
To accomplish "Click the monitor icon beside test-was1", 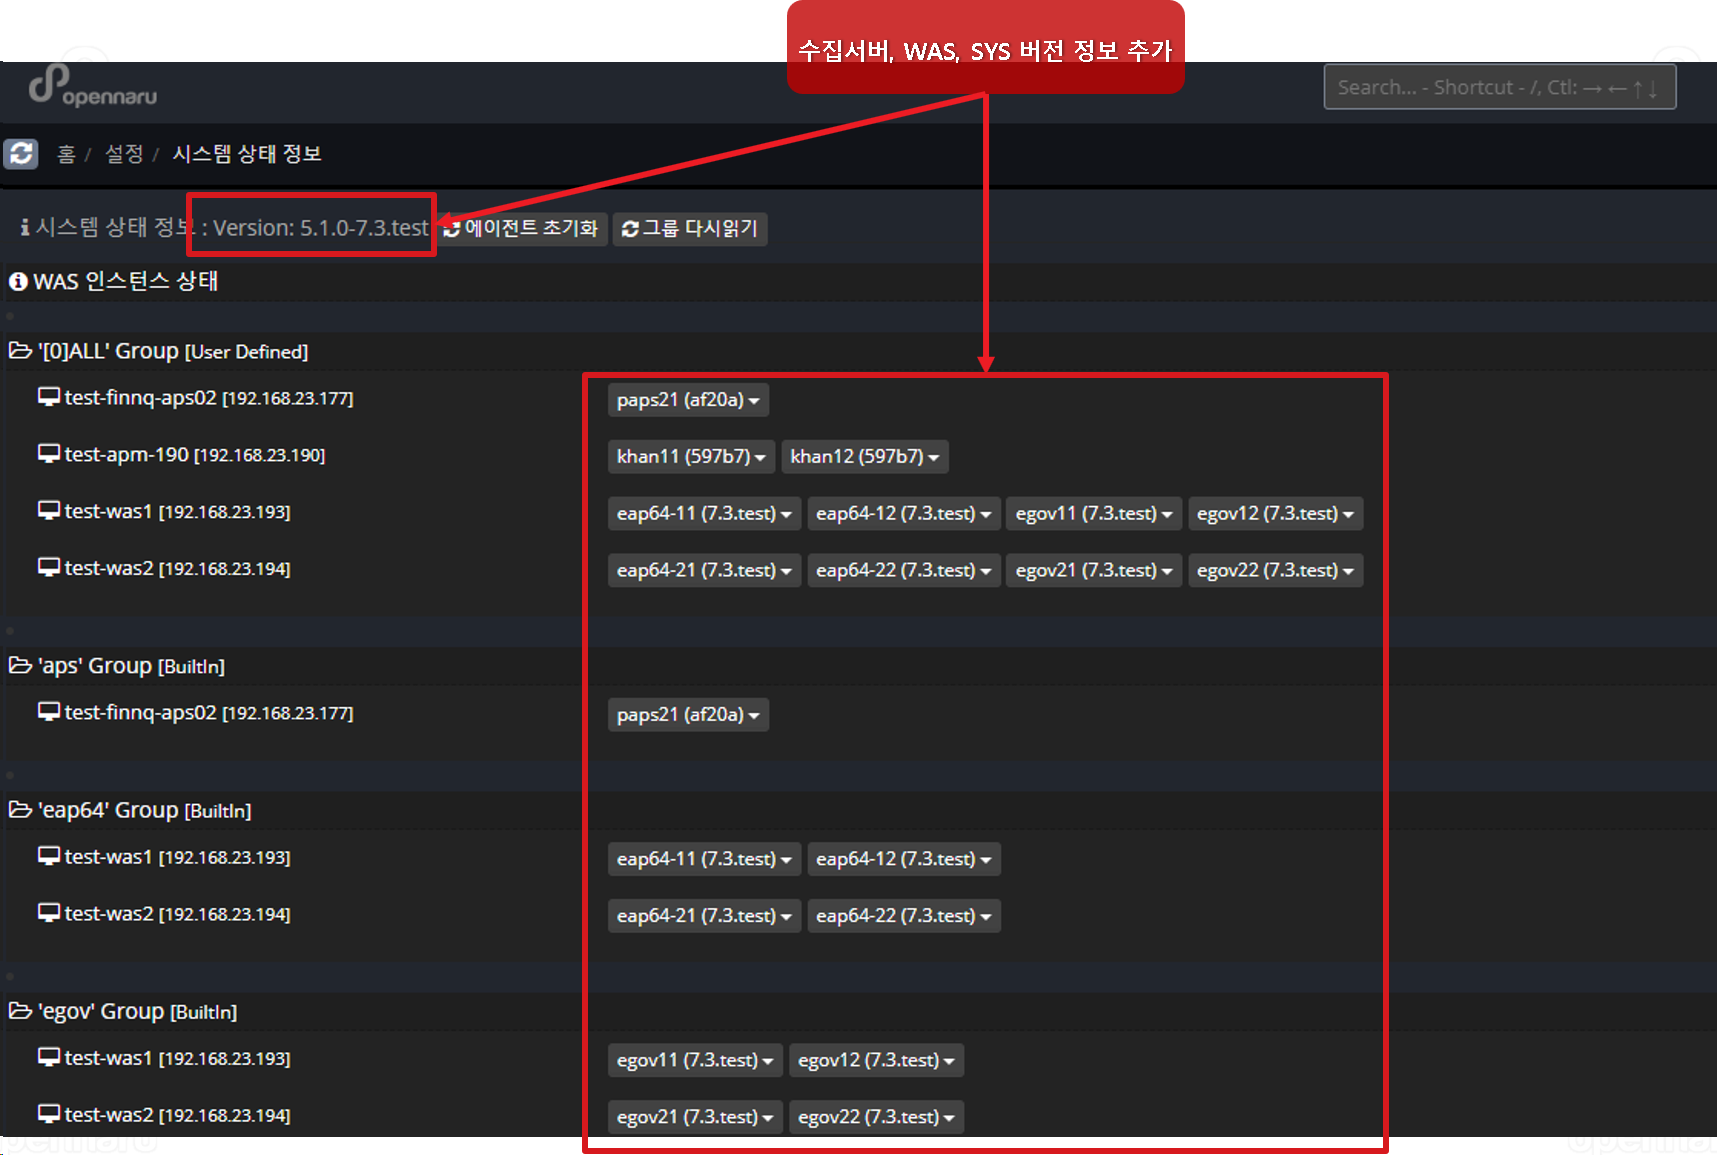I will point(47,509).
